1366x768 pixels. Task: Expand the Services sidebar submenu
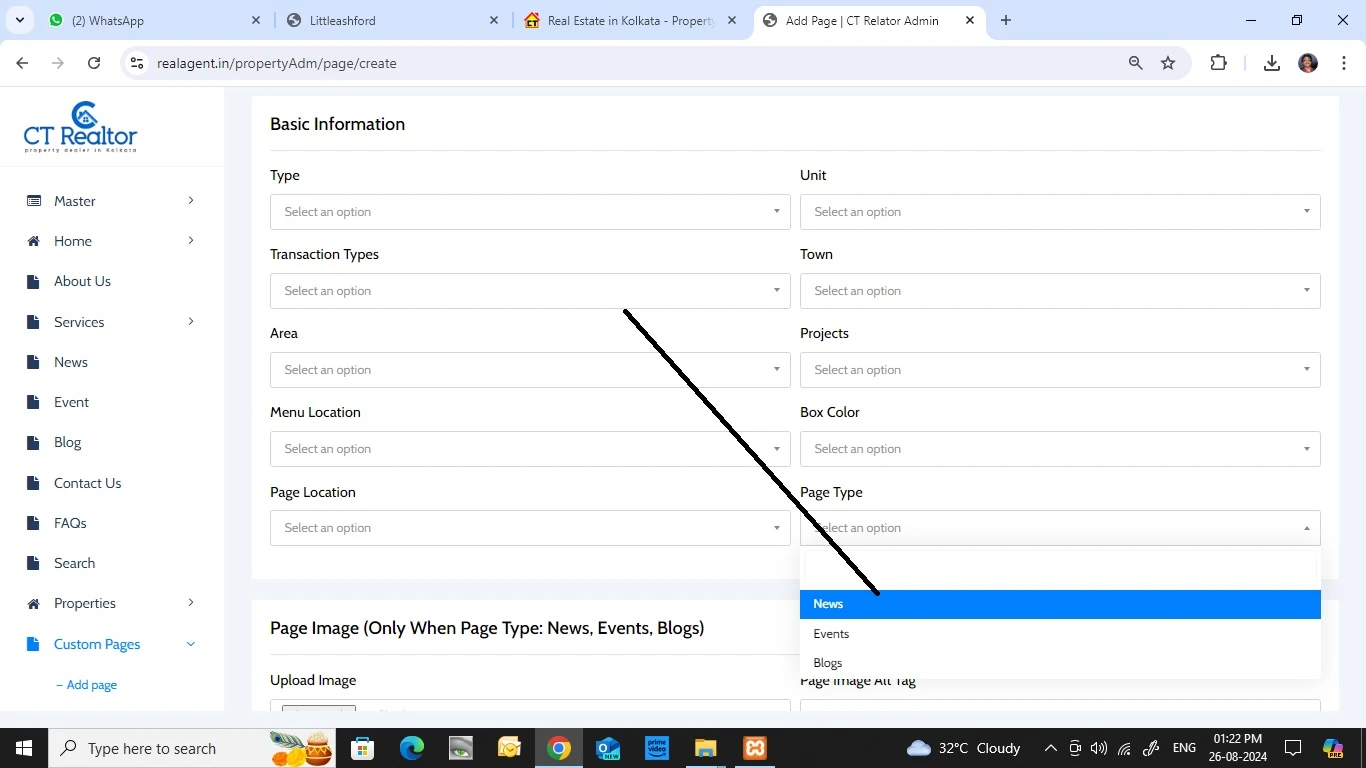pyautogui.click(x=190, y=322)
